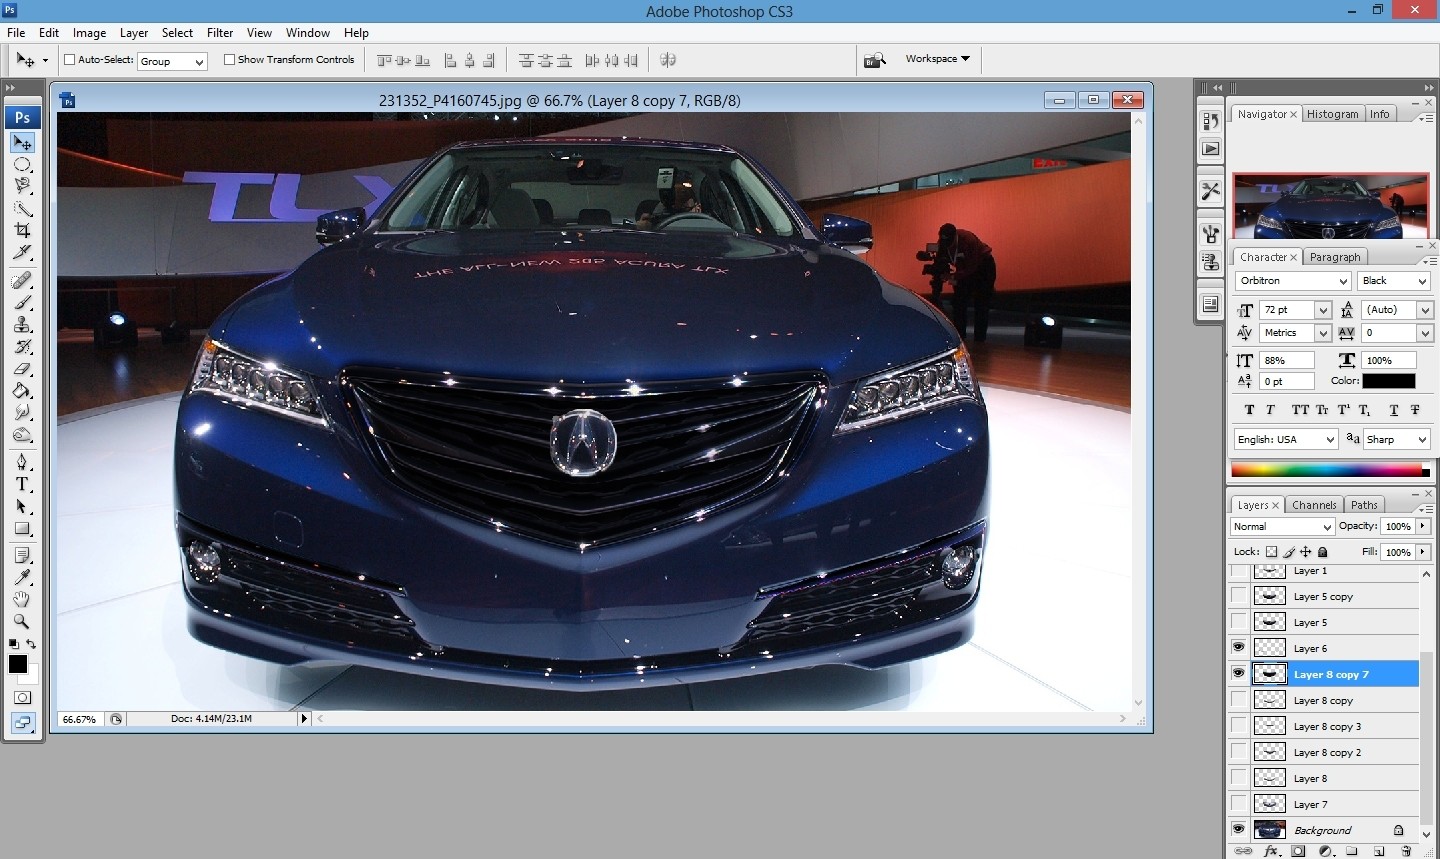Select the Lasso tool

pos(22,187)
